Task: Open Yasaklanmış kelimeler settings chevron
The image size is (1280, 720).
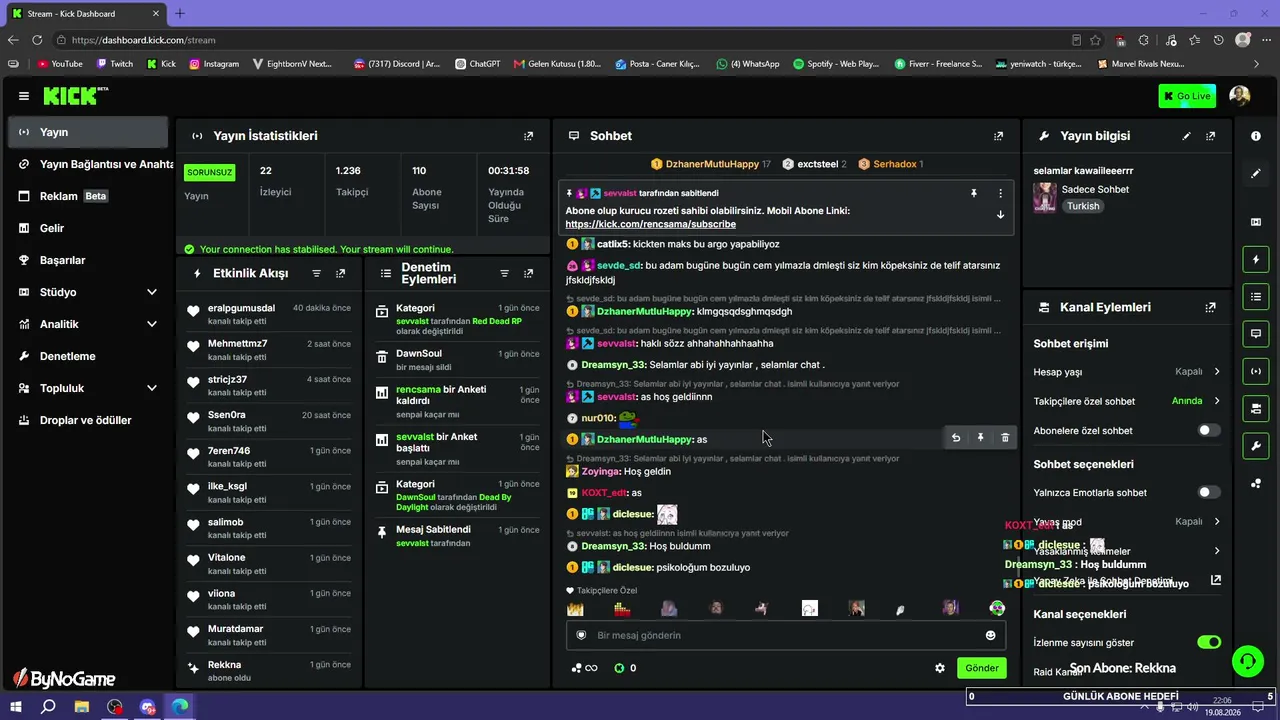Action: [x=1217, y=551]
